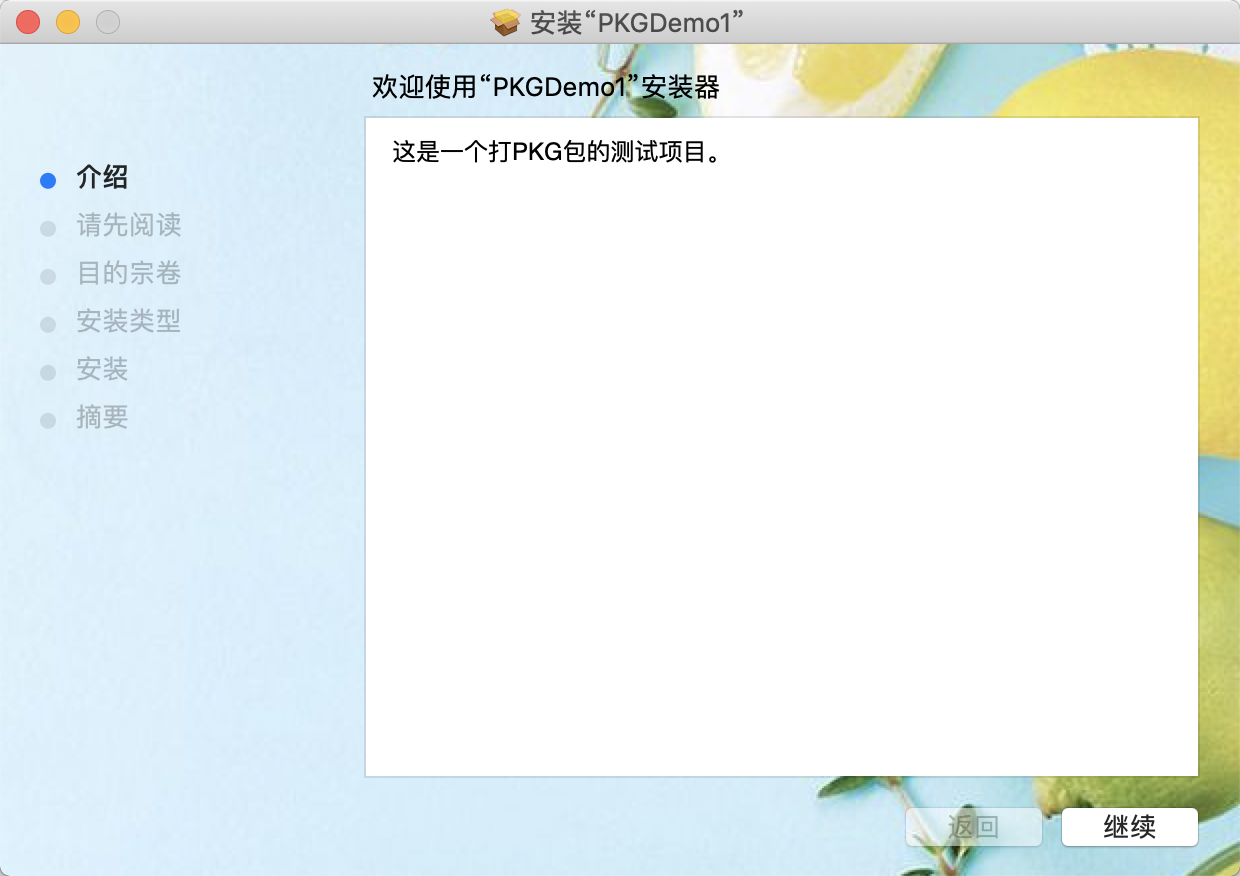Click the package icon in the title bar

(504, 20)
